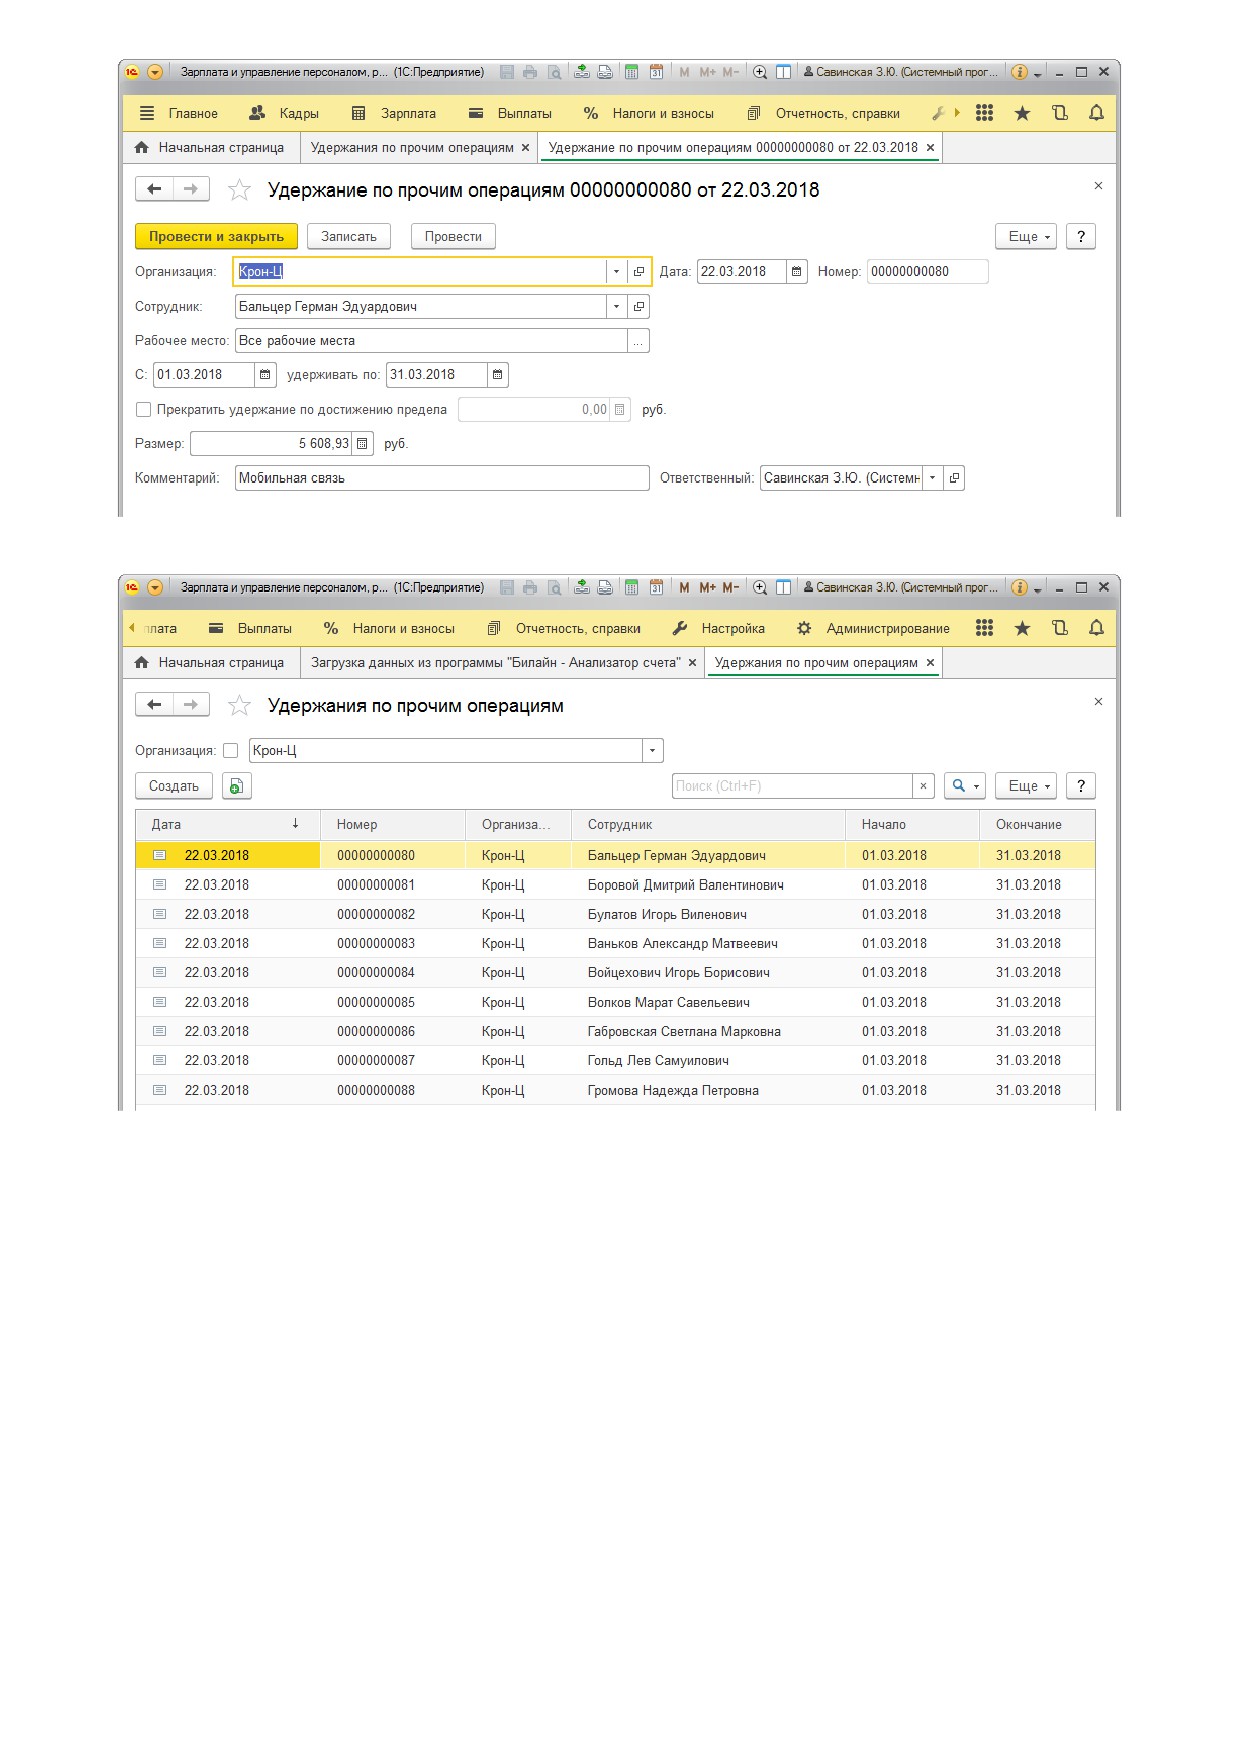Expand Ответственный dropdown arrow
The image size is (1239, 1752).
pyautogui.click(x=932, y=478)
